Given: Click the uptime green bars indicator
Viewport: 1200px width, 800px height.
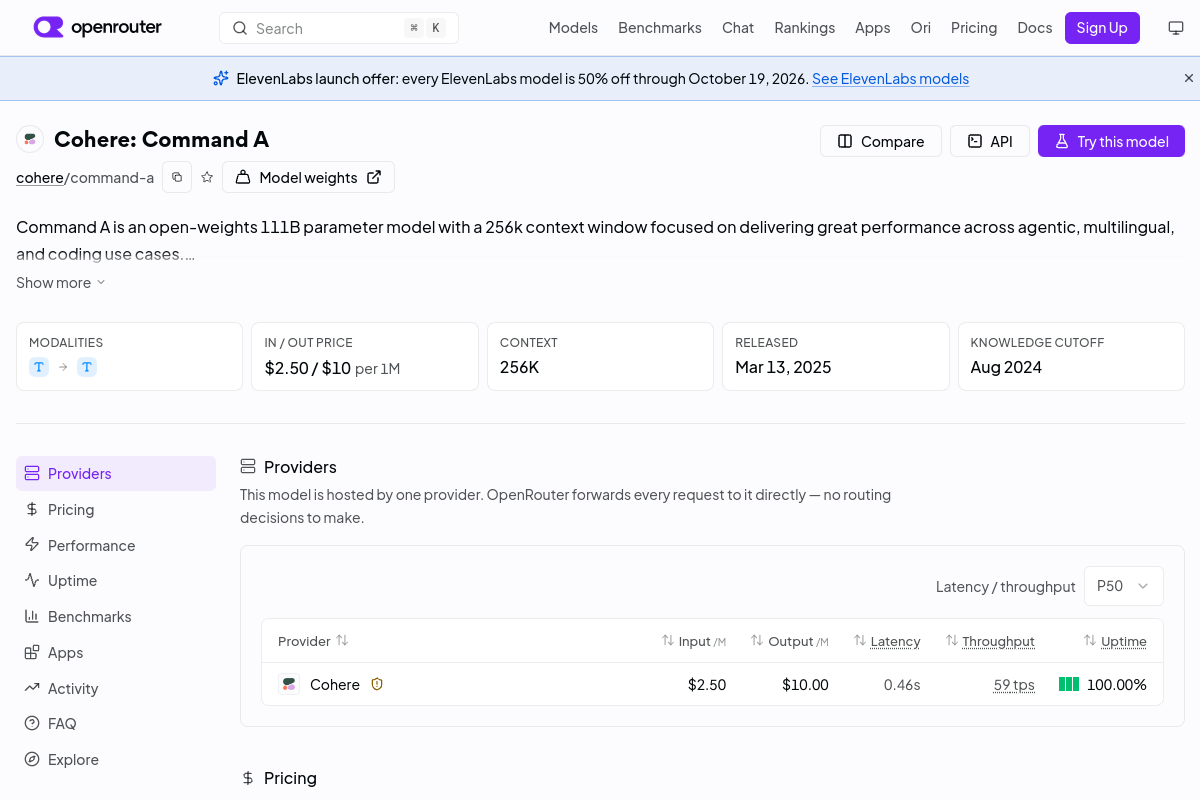Looking at the screenshot, I should pos(1069,684).
